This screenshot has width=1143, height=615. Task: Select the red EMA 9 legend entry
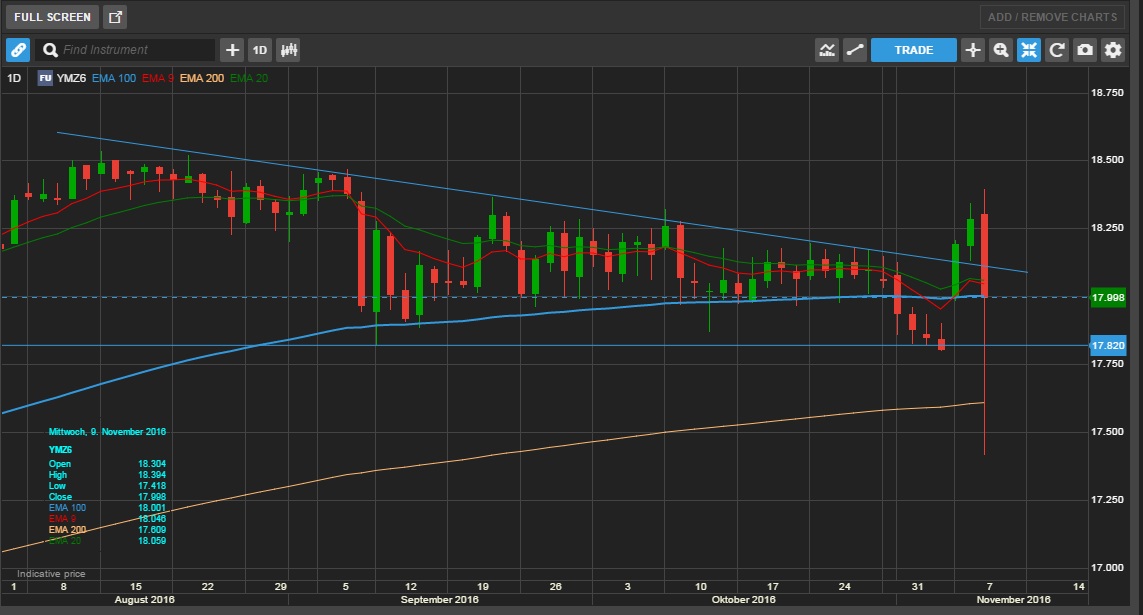click(x=156, y=77)
